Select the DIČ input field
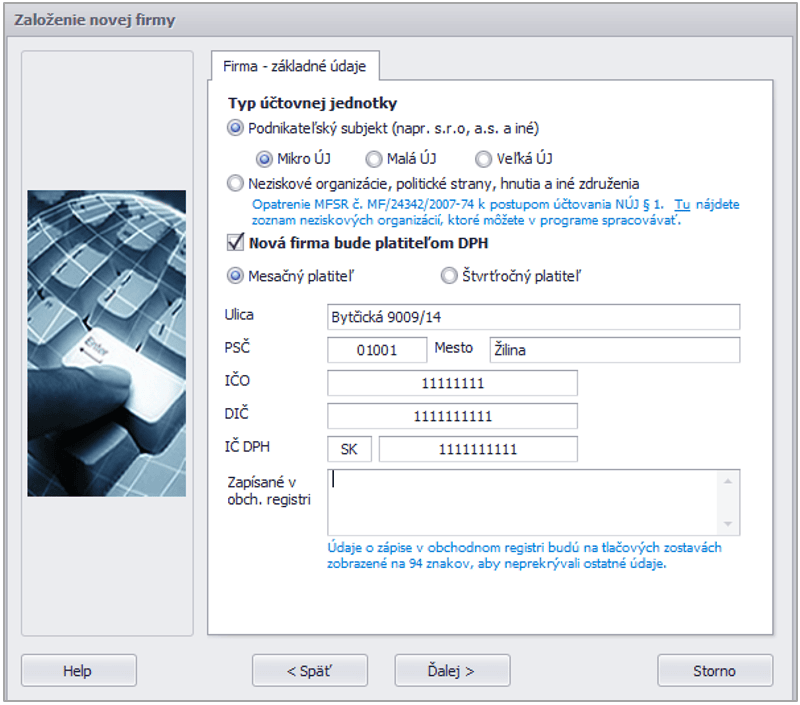The width and height of the screenshot is (800, 705). [452, 416]
